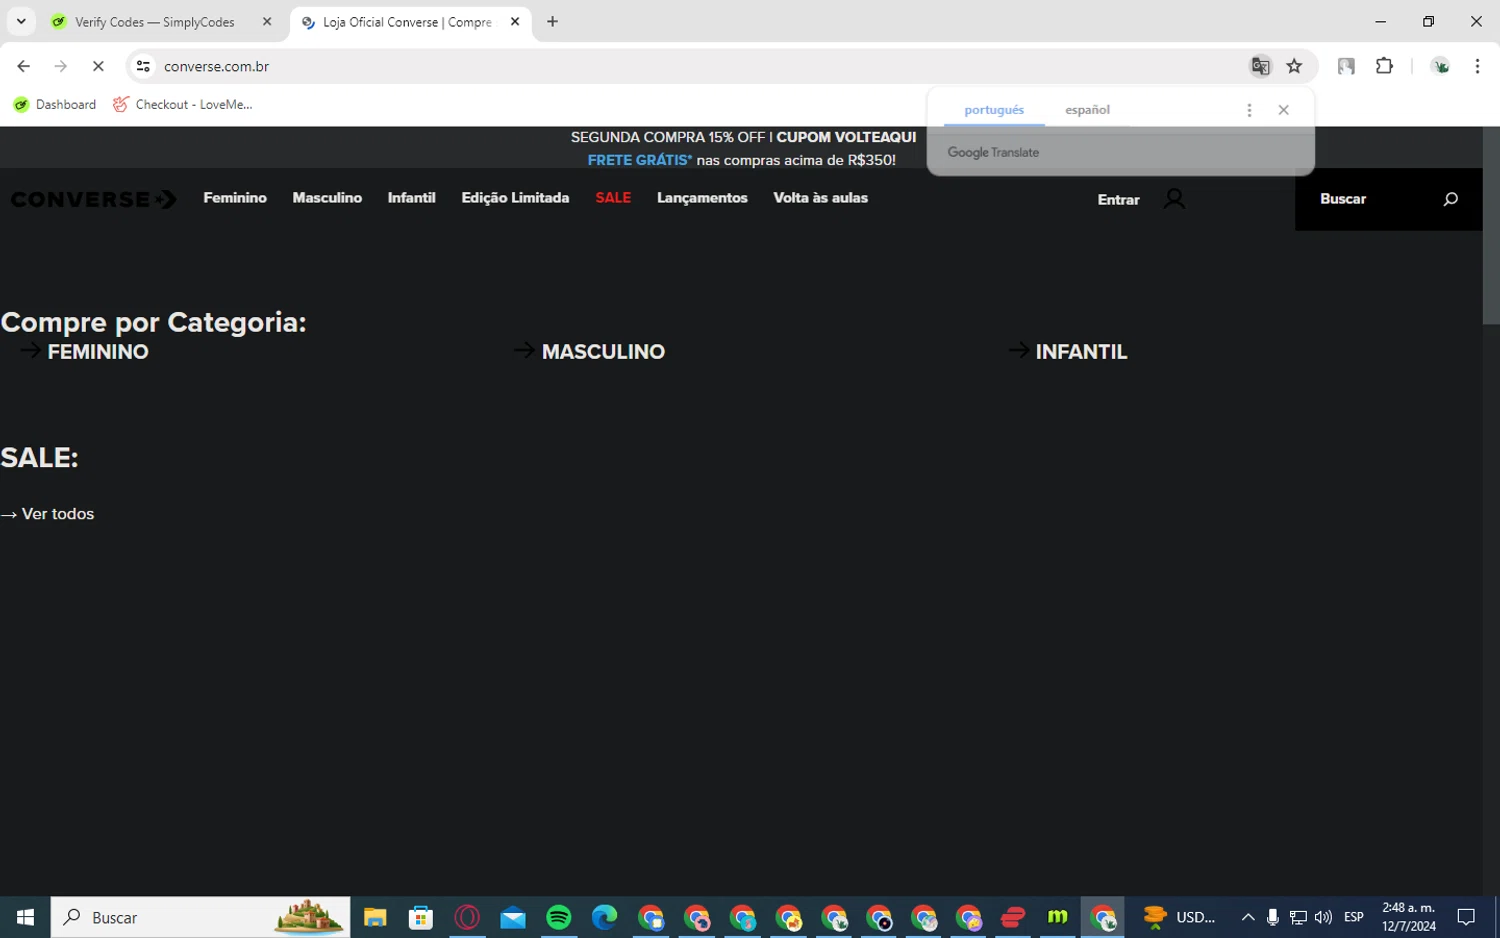
Task: Open the Dashboard bookmark
Action: [55, 104]
